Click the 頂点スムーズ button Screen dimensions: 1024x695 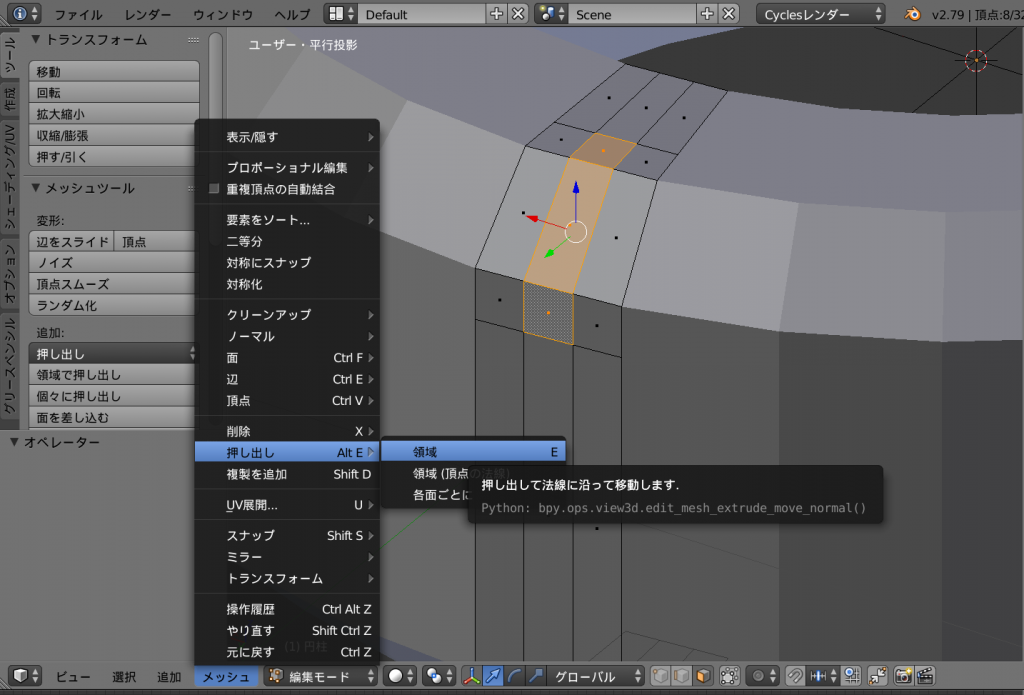pyautogui.click(x=113, y=284)
